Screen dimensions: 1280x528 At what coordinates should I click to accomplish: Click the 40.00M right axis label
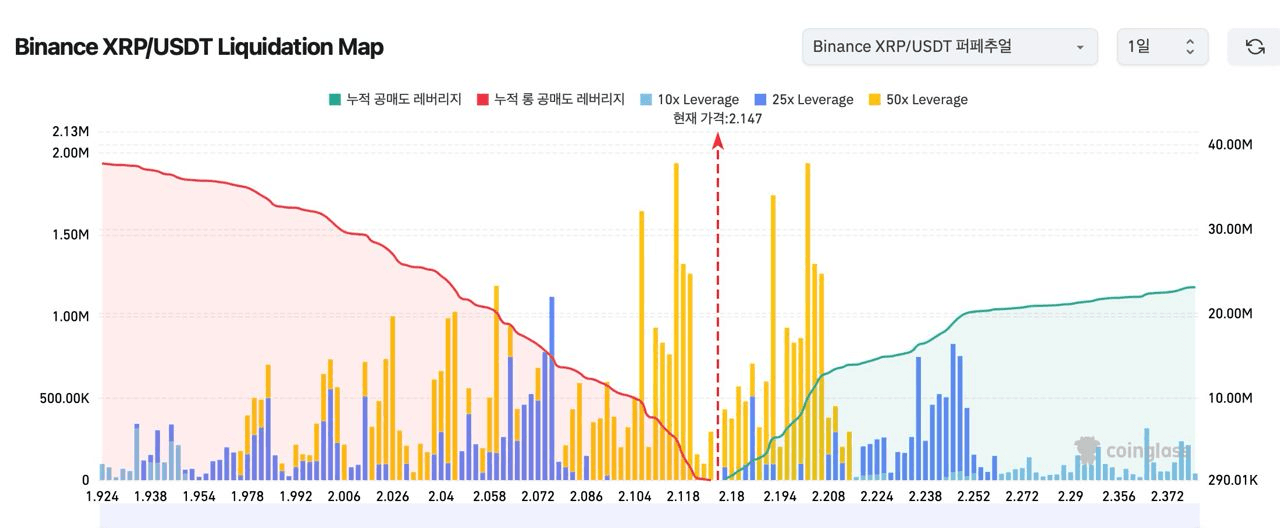(1230, 145)
